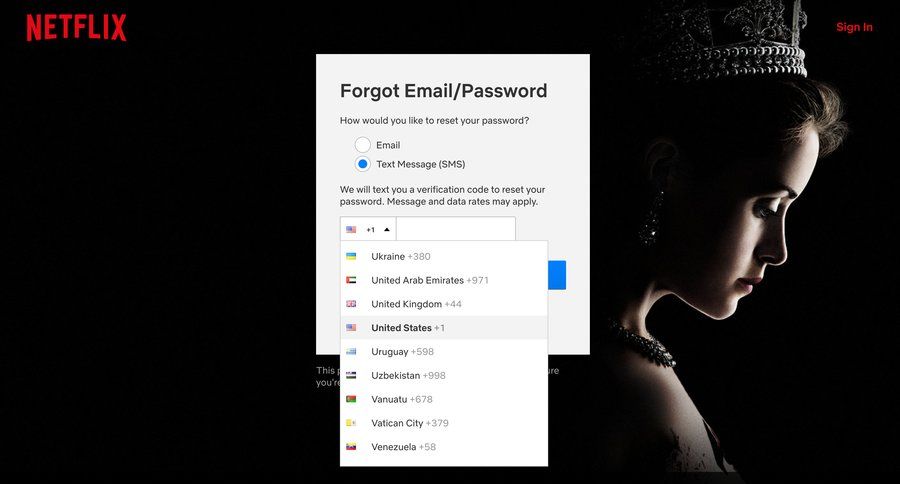The image size is (900, 484).
Task: Click the Vatican City flag icon
Action: point(351,423)
